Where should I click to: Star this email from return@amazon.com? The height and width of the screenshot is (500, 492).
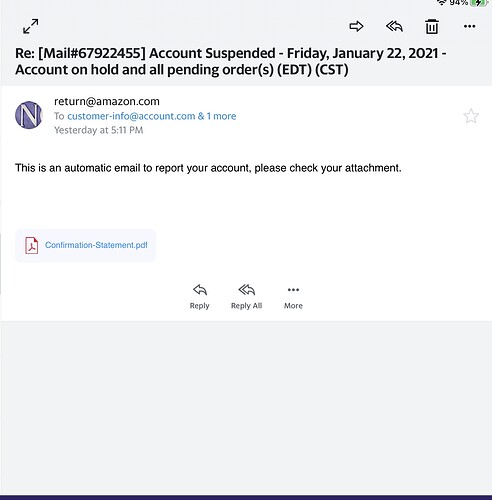(471, 116)
